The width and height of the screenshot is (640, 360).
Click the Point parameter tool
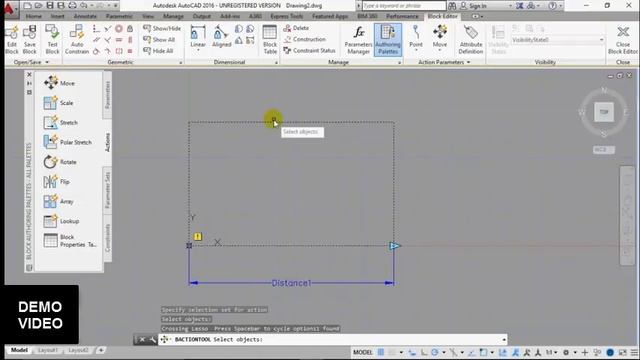[416, 38]
